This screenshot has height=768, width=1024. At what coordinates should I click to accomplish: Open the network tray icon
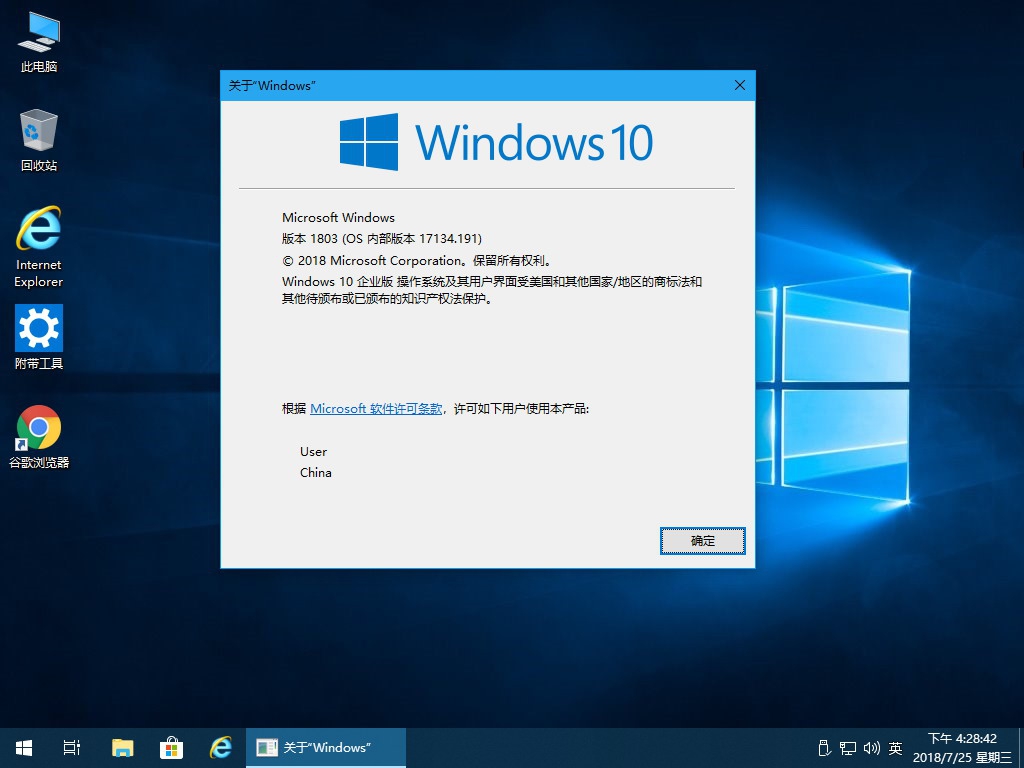click(848, 748)
